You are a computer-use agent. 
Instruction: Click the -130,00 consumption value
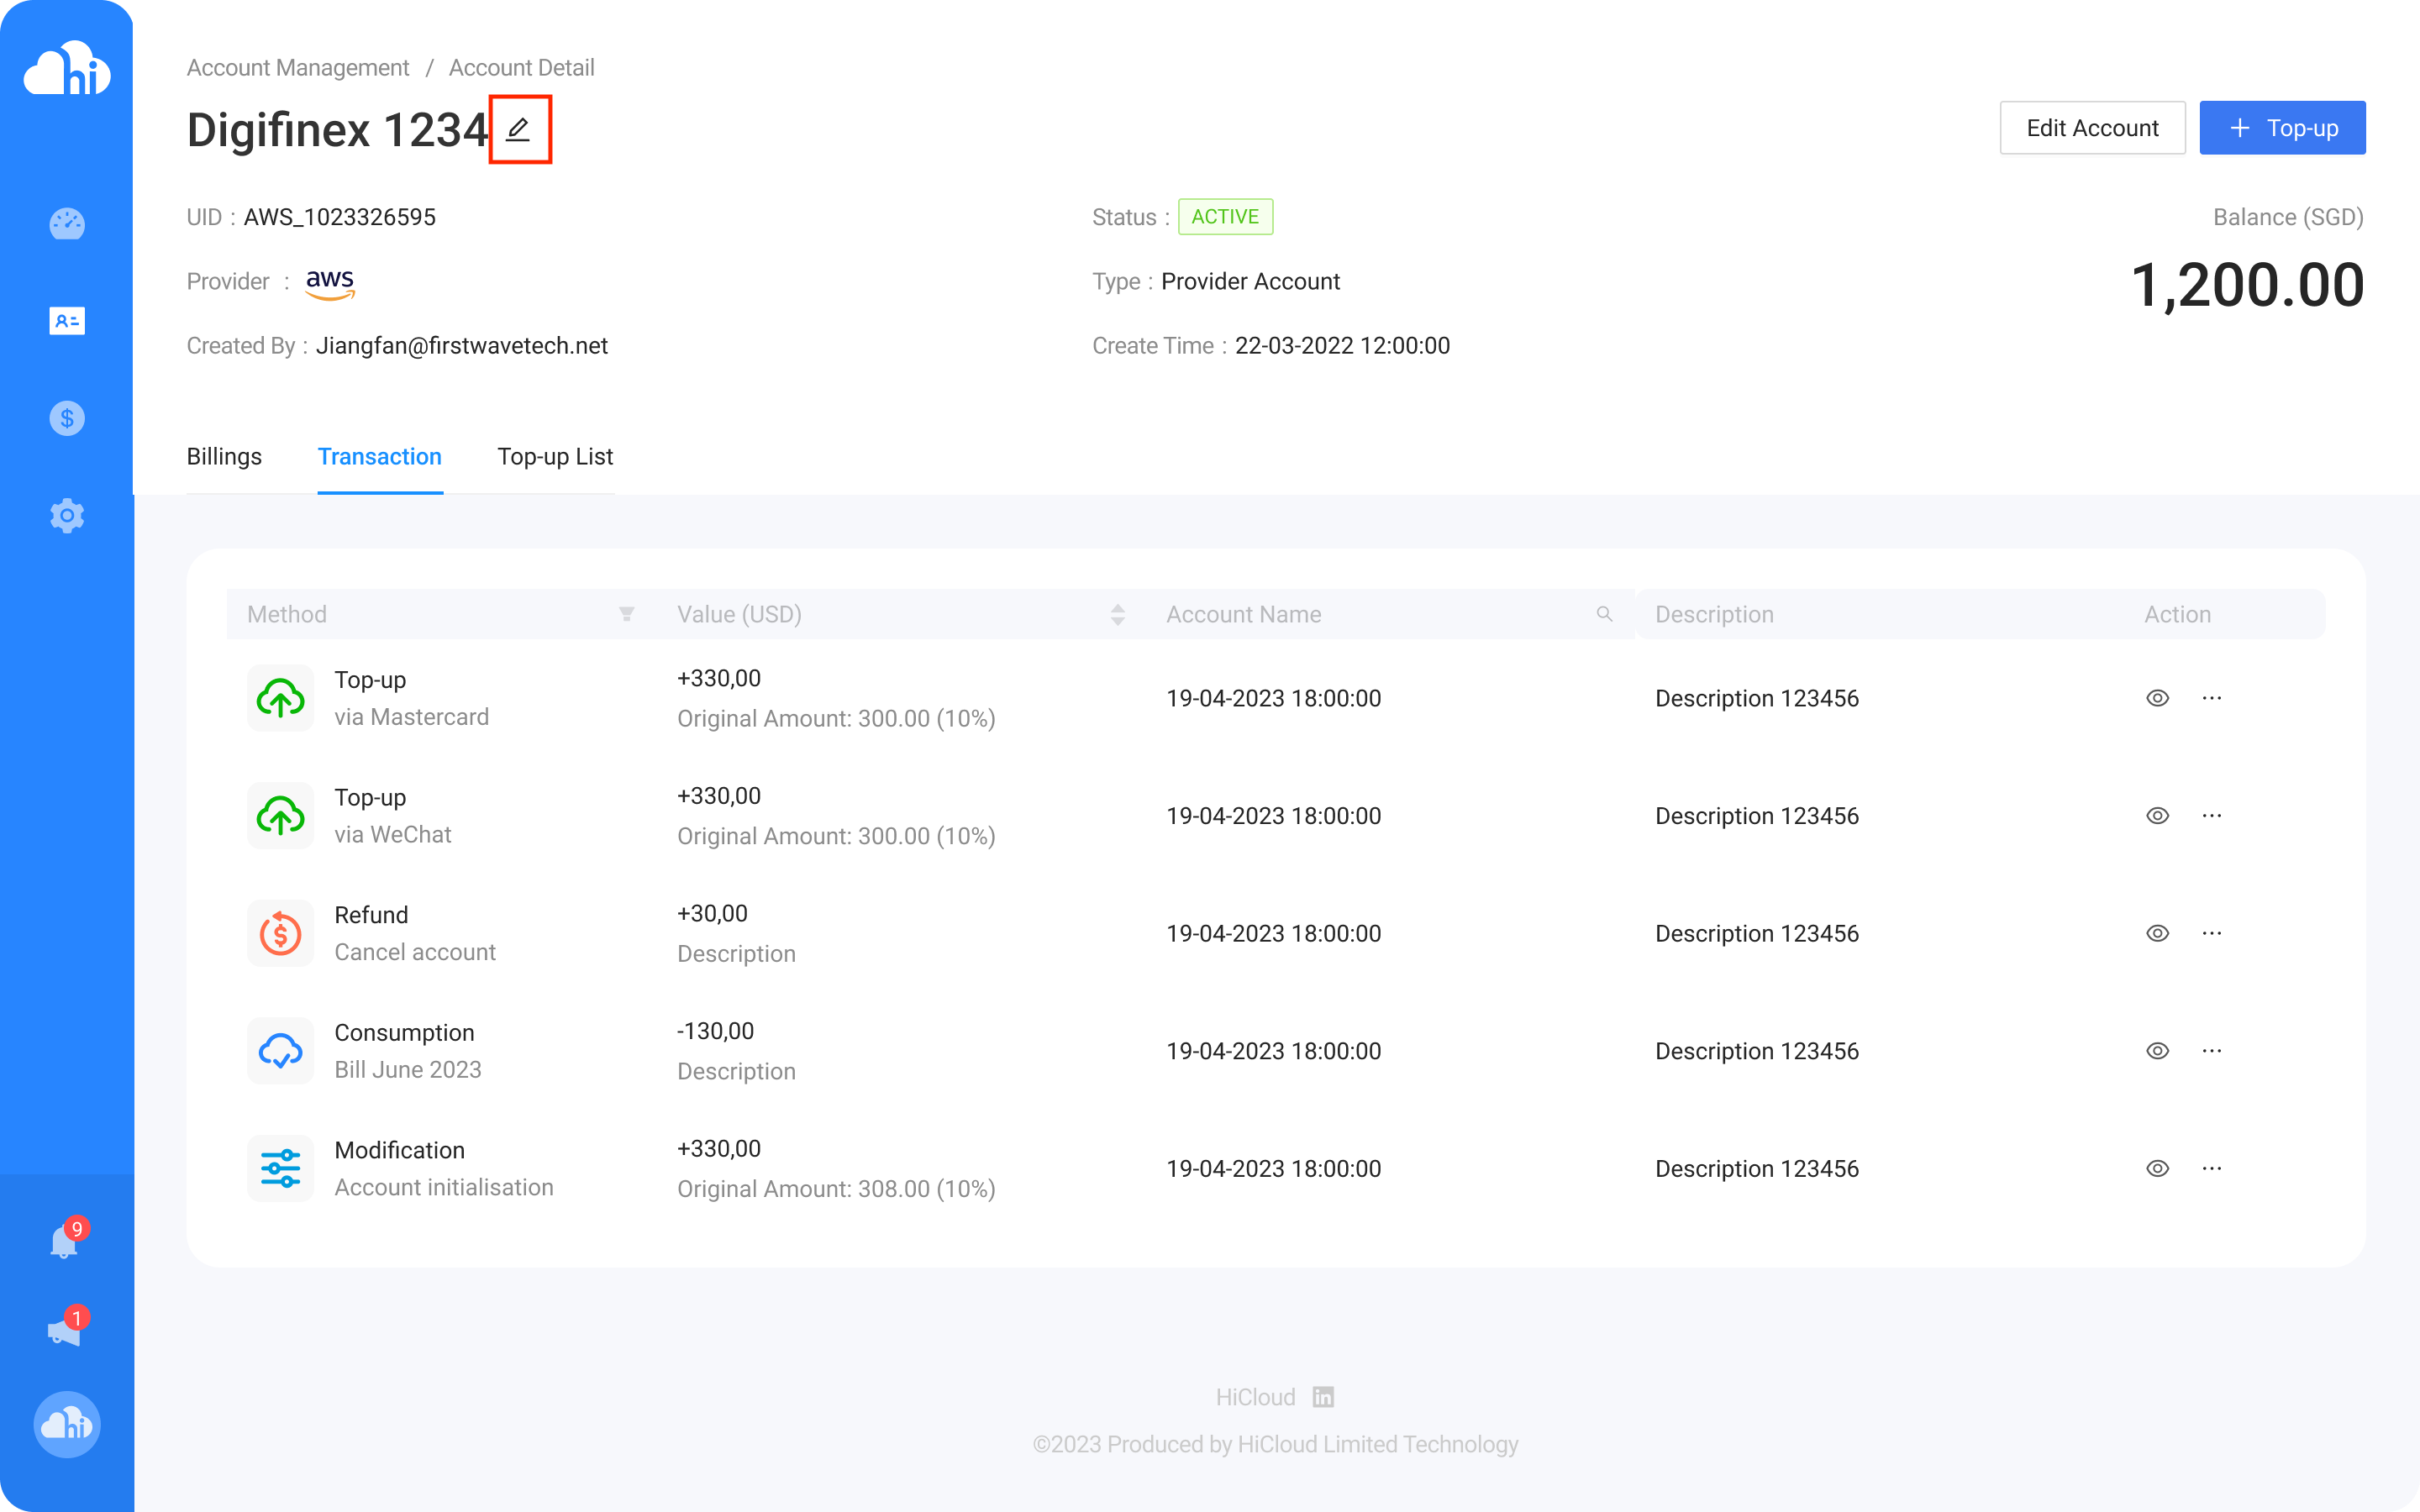pos(715,1031)
